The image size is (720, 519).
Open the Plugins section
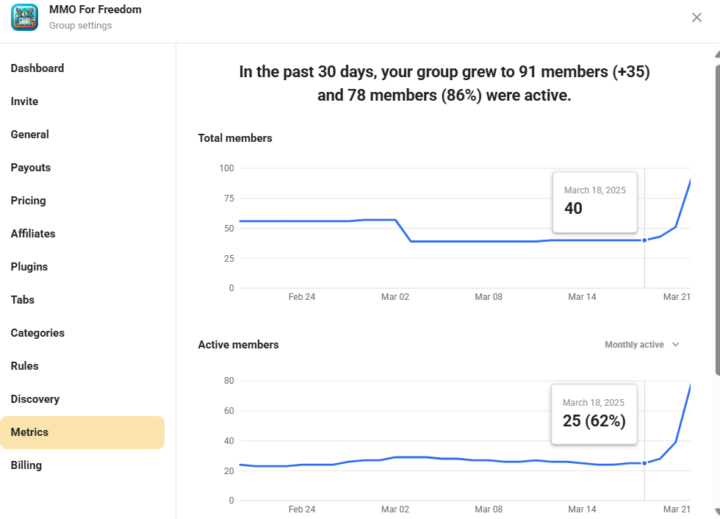[29, 267]
